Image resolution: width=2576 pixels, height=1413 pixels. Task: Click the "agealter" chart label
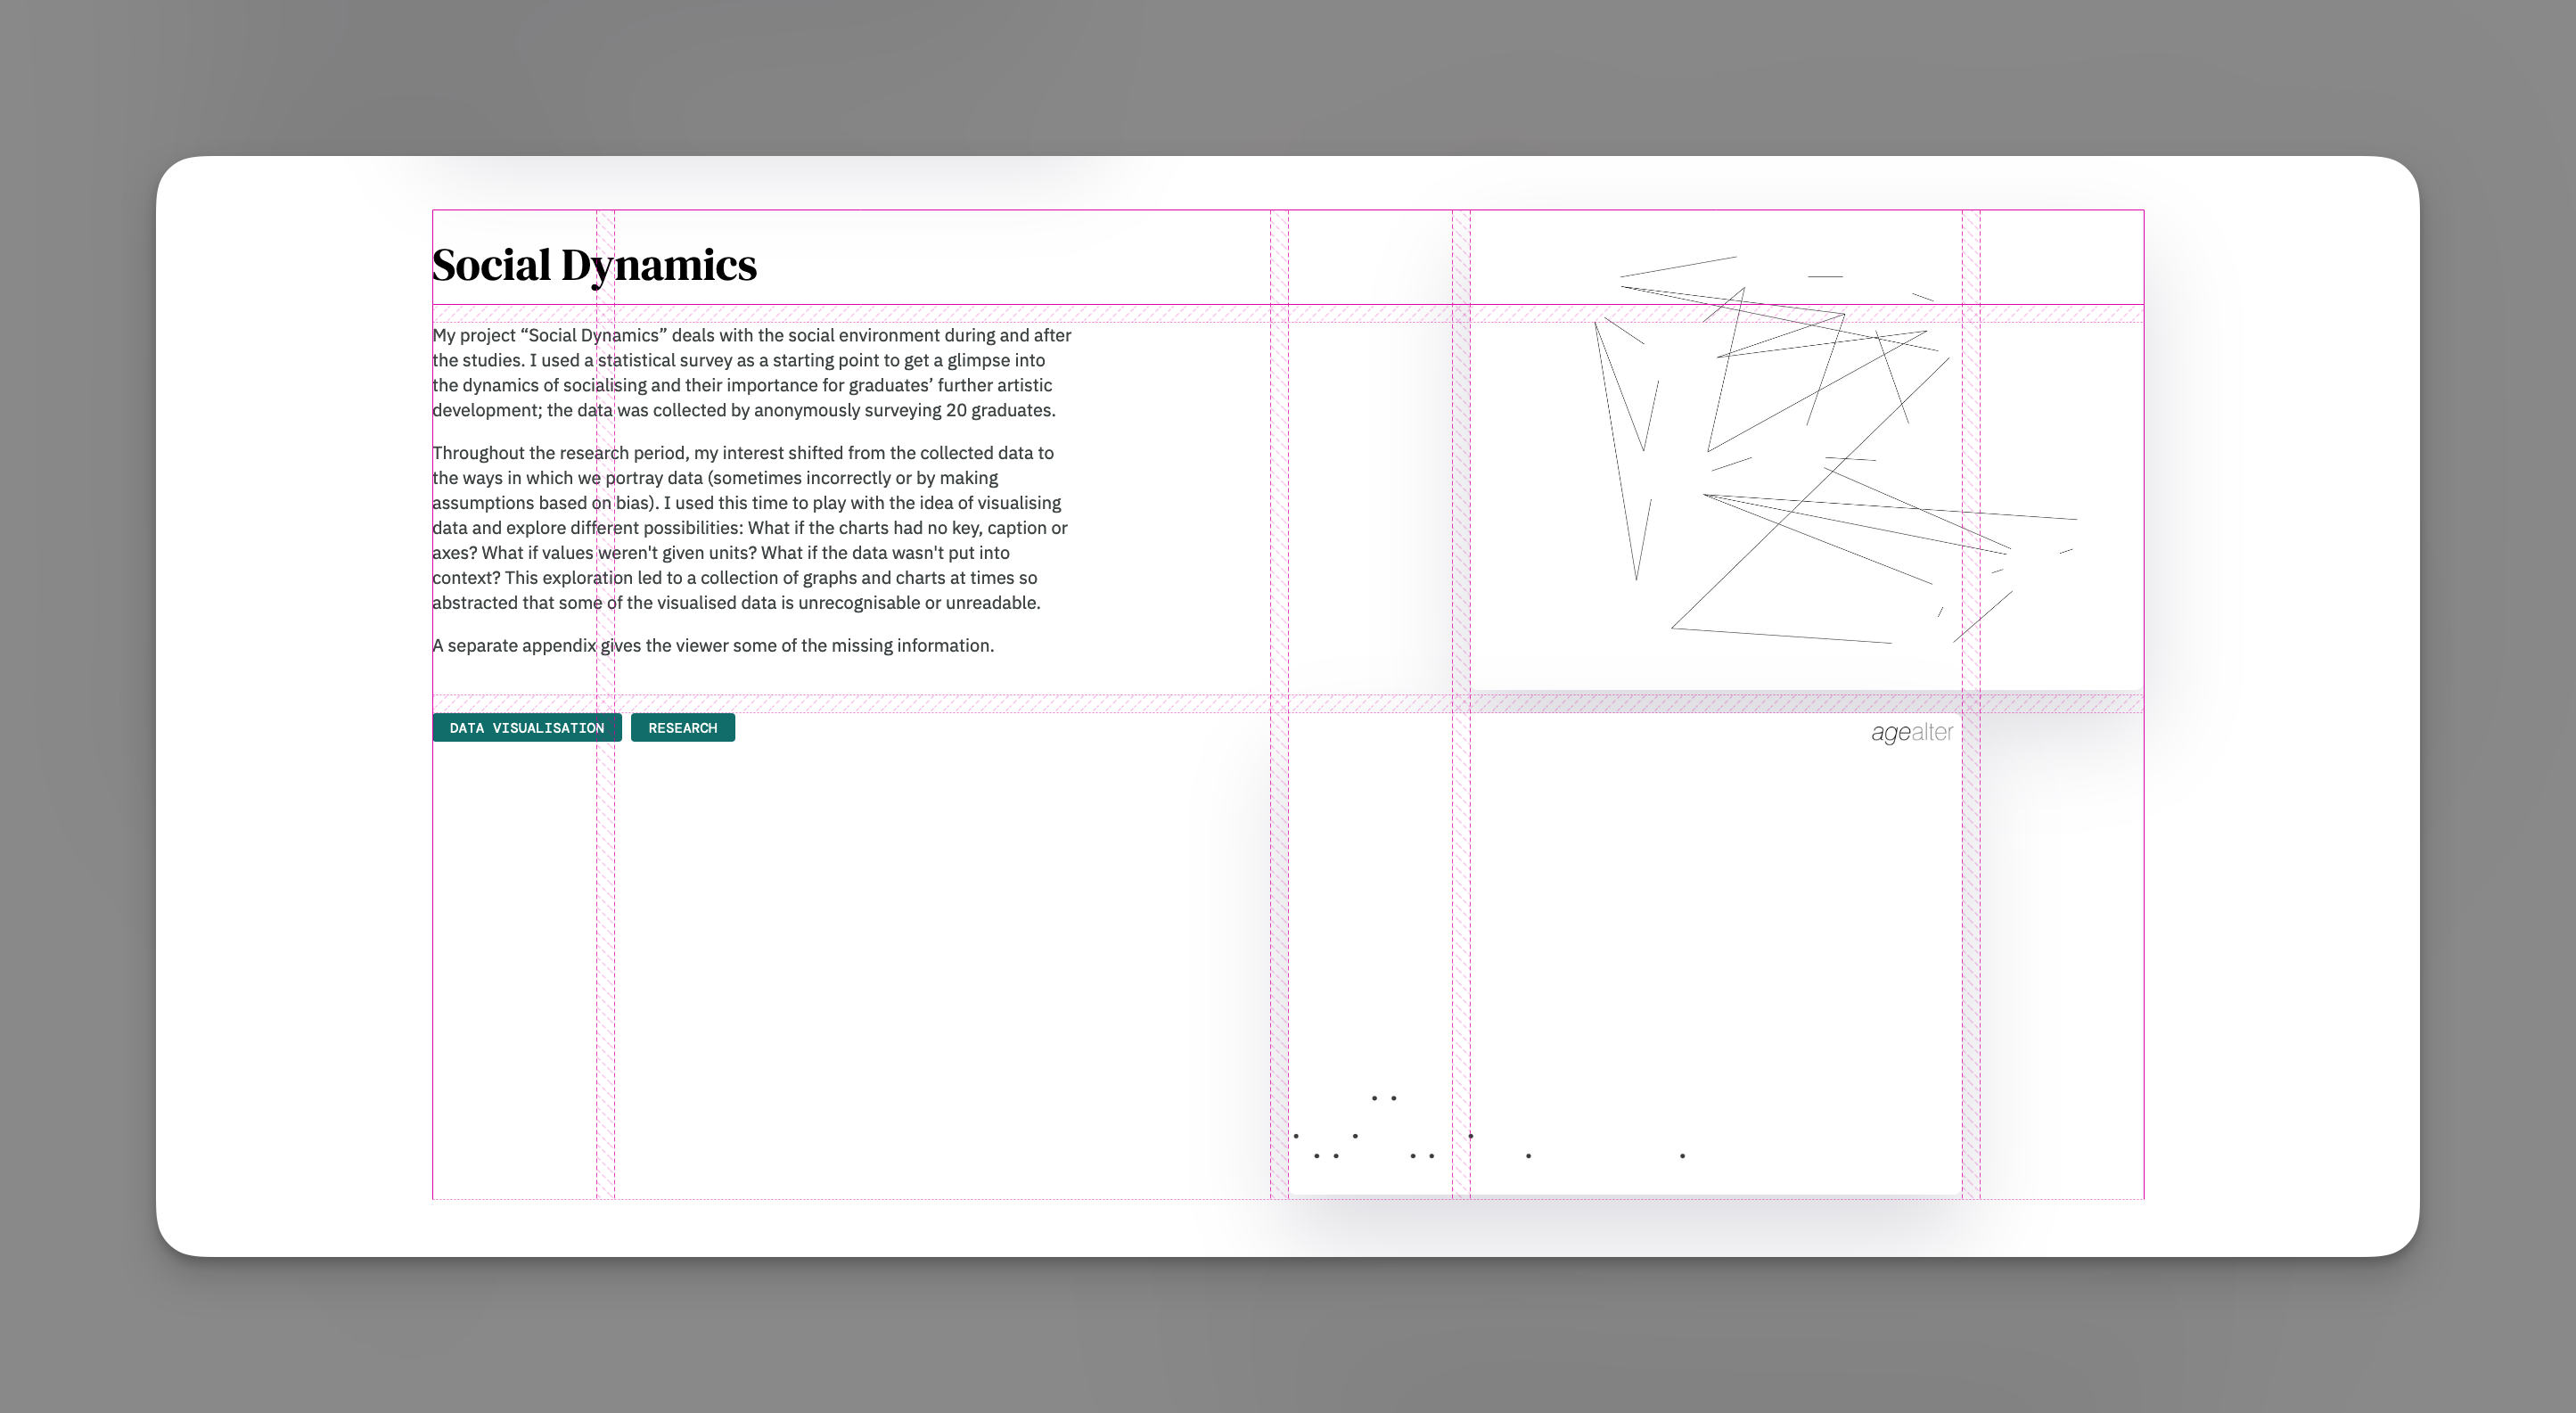pos(1911,733)
